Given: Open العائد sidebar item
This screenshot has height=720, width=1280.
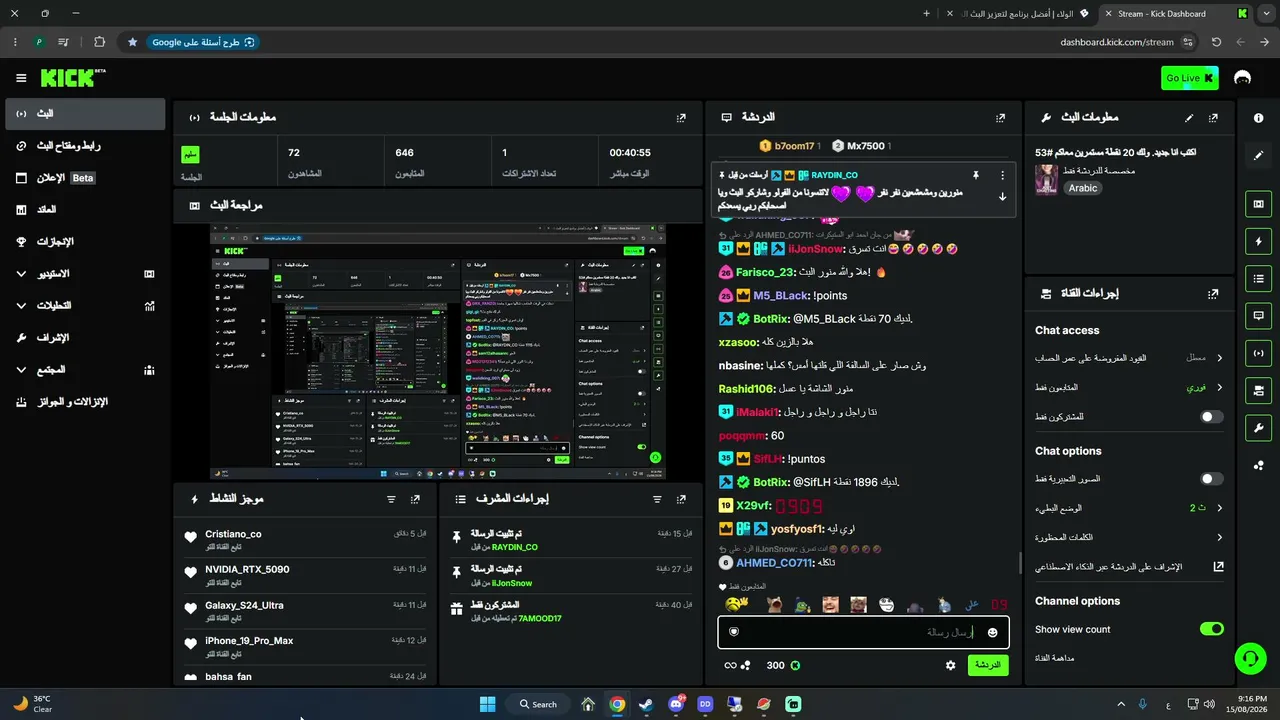Looking at the screenshot, I should click(85, 210).
